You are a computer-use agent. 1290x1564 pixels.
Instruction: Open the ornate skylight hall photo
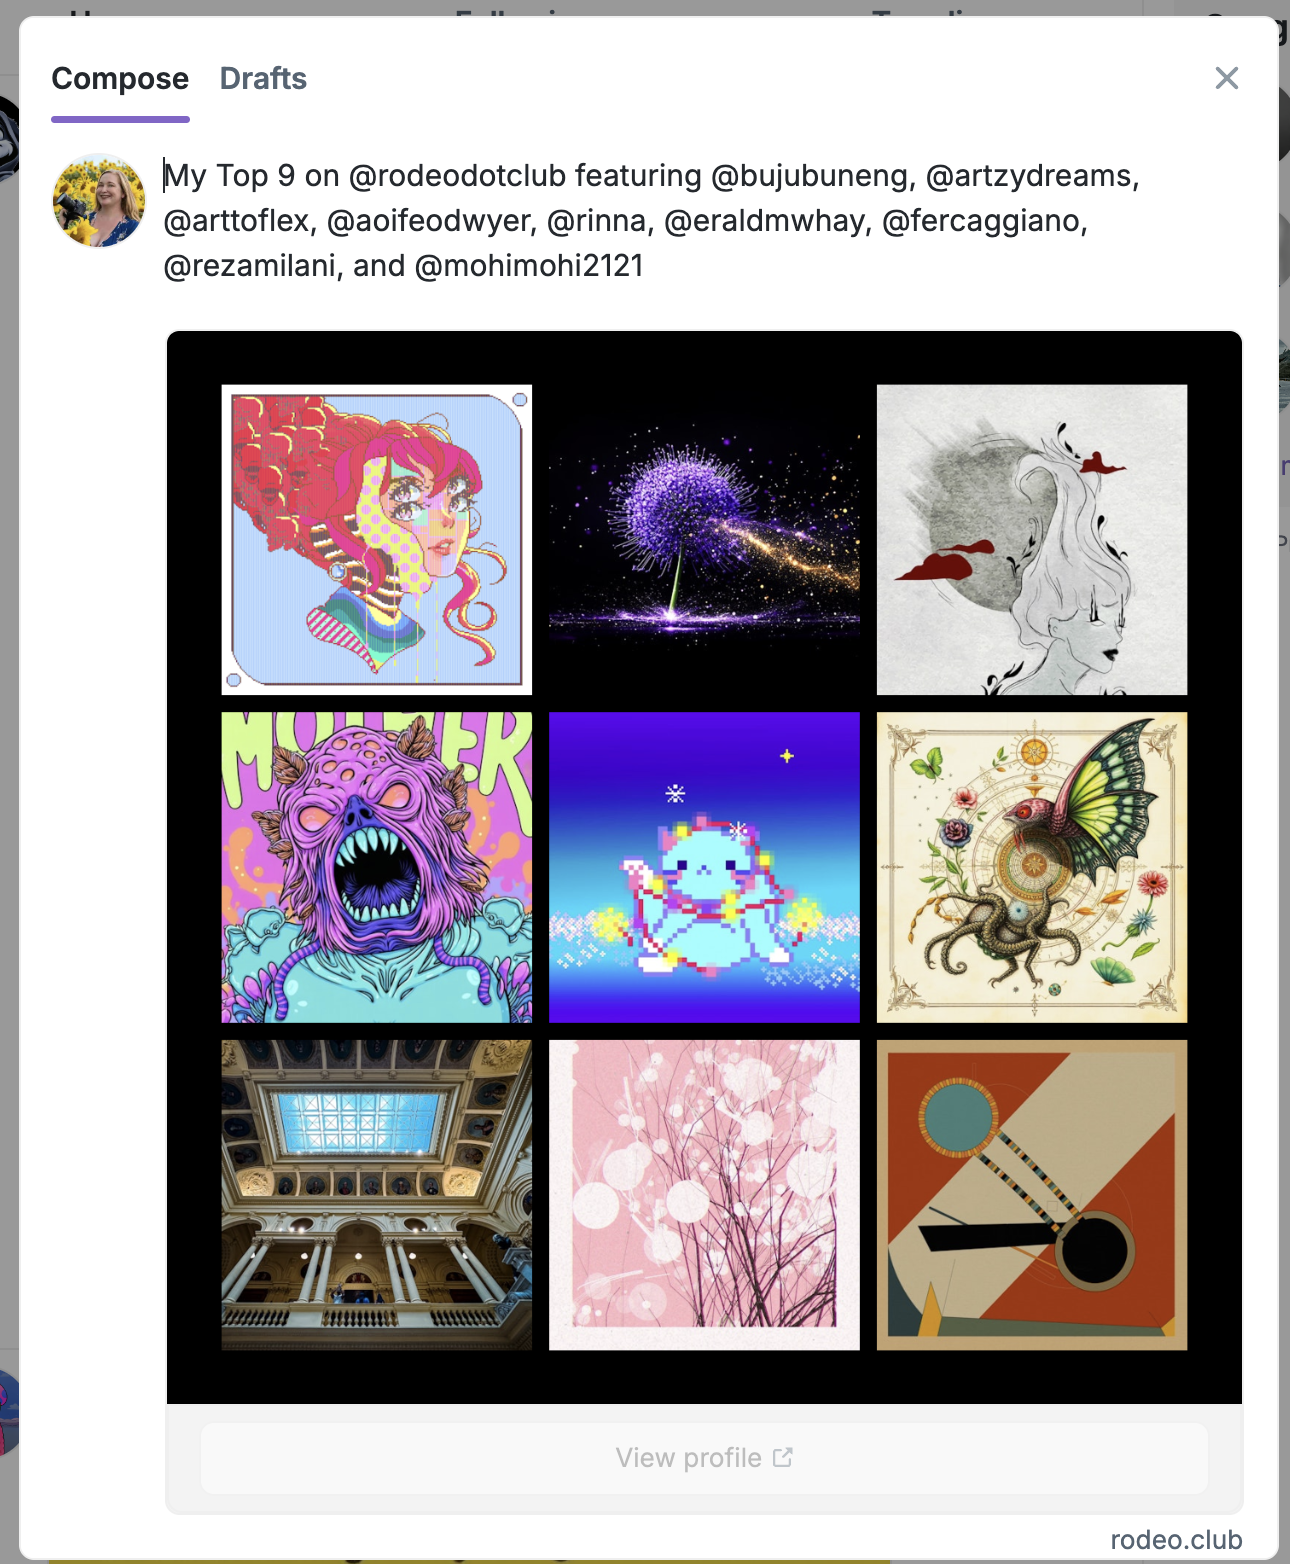377,1195
